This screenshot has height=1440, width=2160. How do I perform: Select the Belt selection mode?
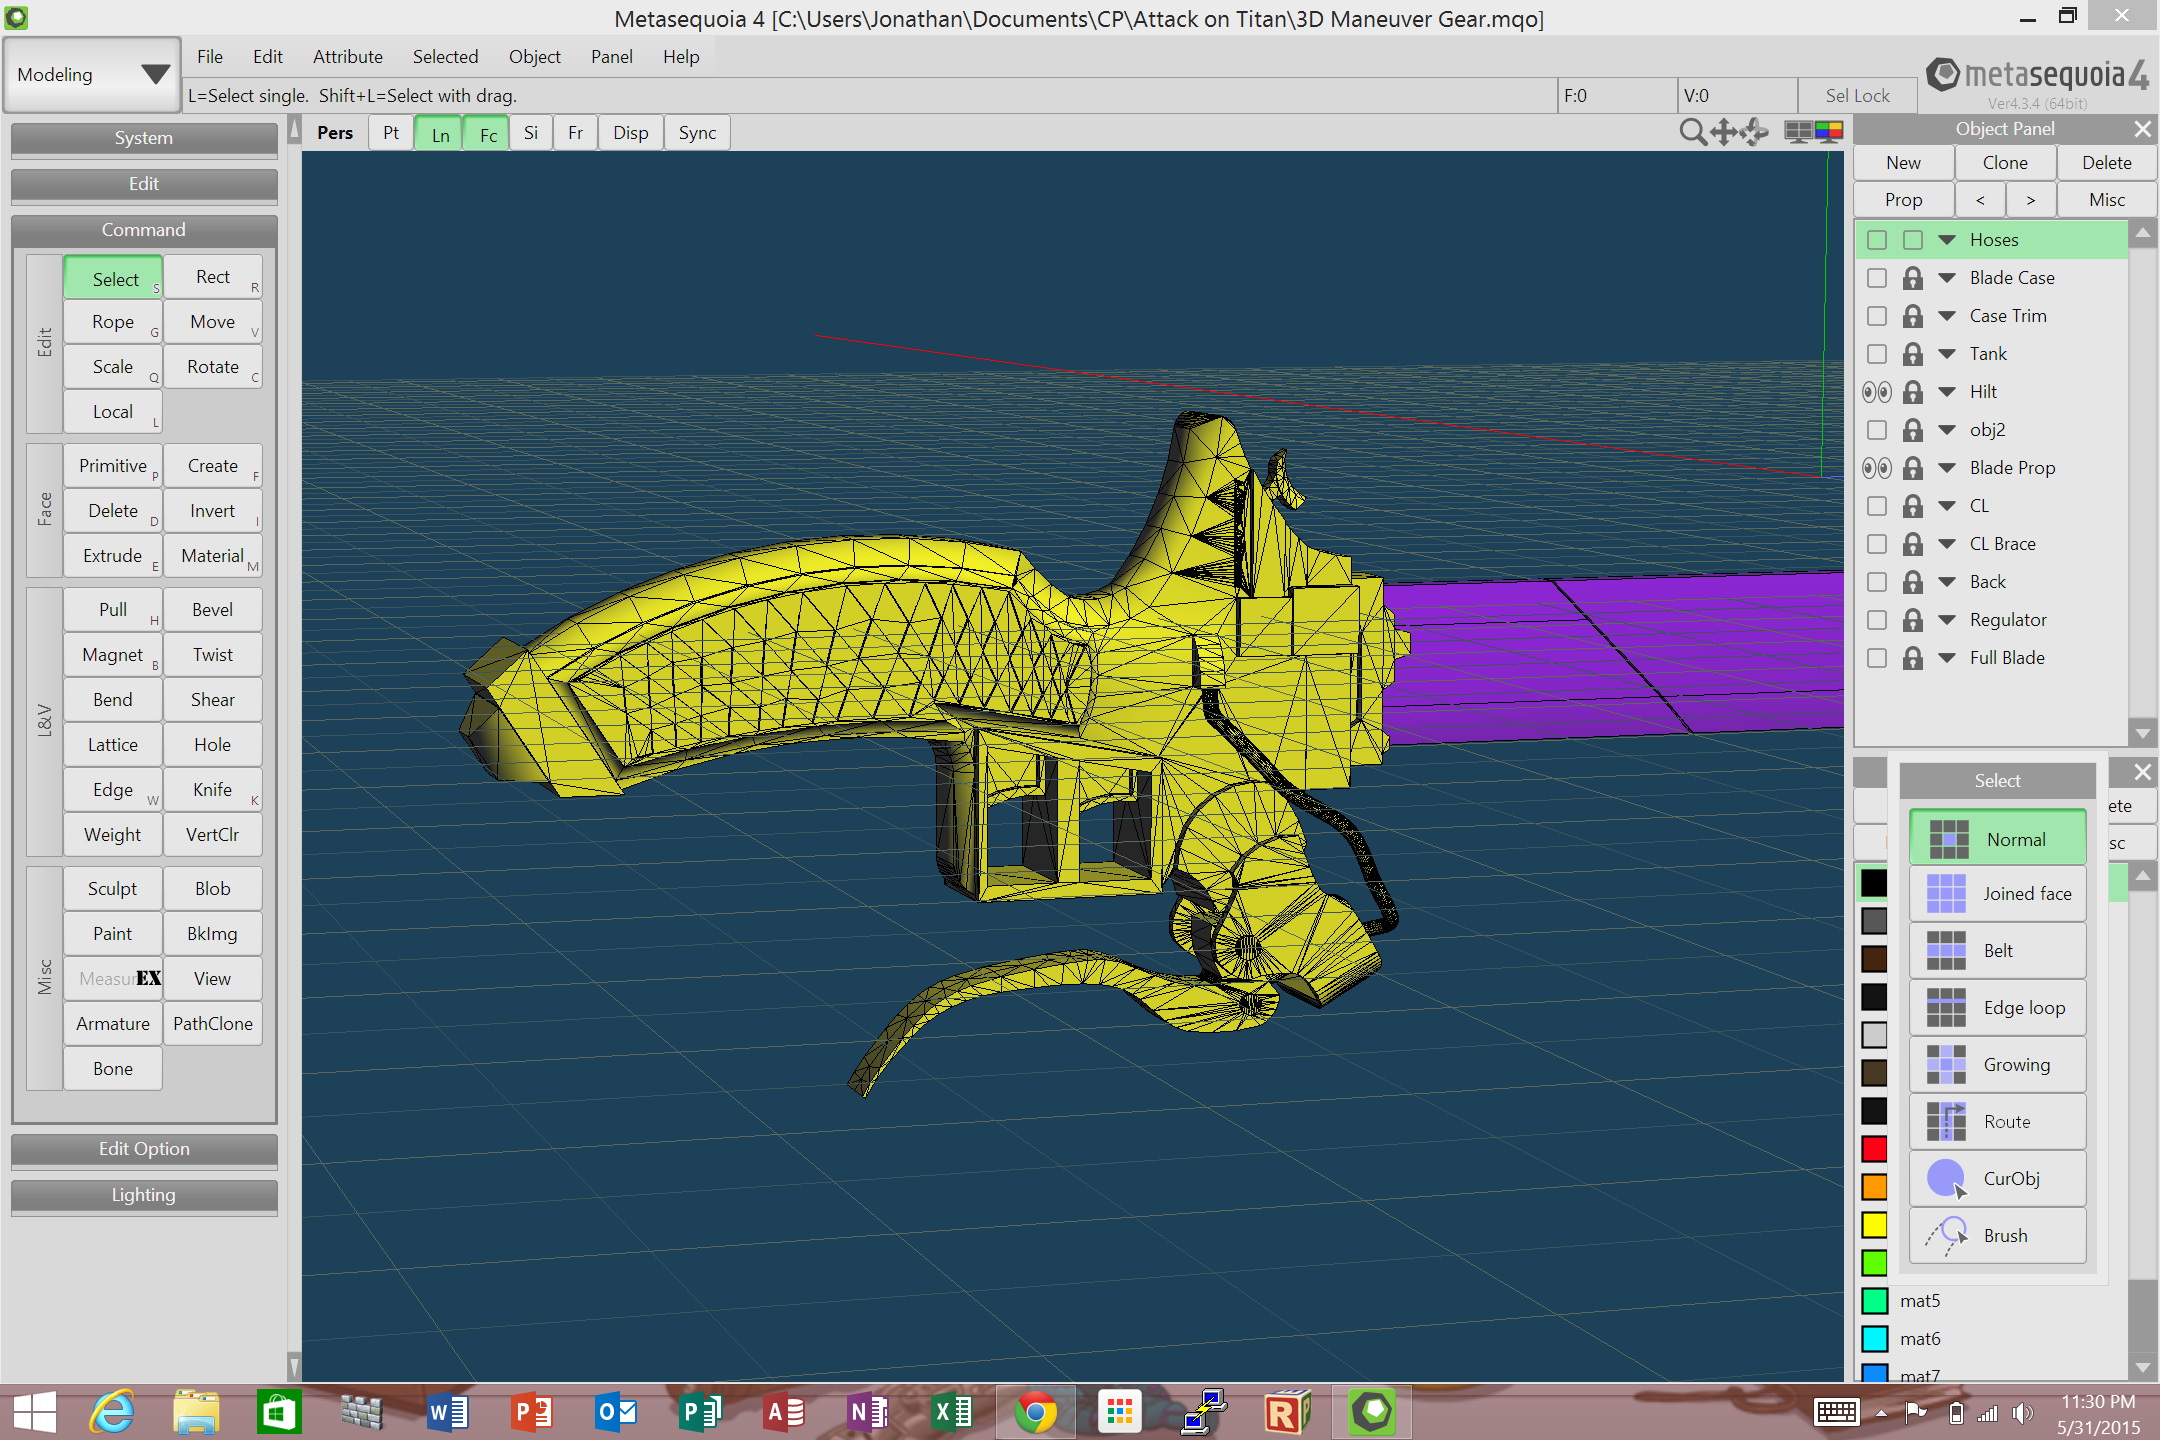(1997, 951)
